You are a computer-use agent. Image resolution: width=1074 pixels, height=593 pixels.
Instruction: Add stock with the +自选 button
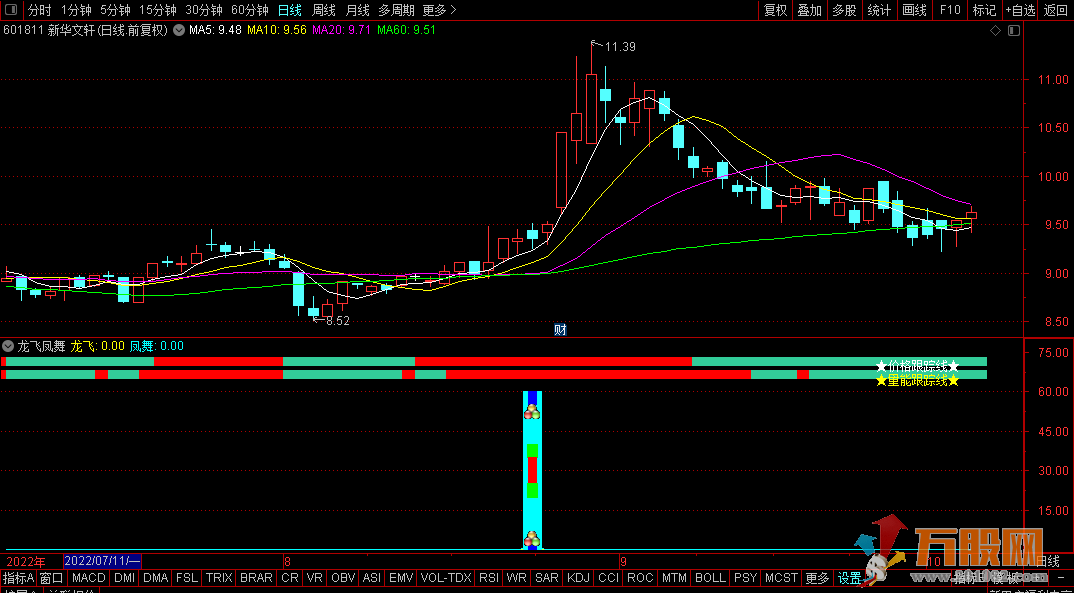(x=1021, y=10)
